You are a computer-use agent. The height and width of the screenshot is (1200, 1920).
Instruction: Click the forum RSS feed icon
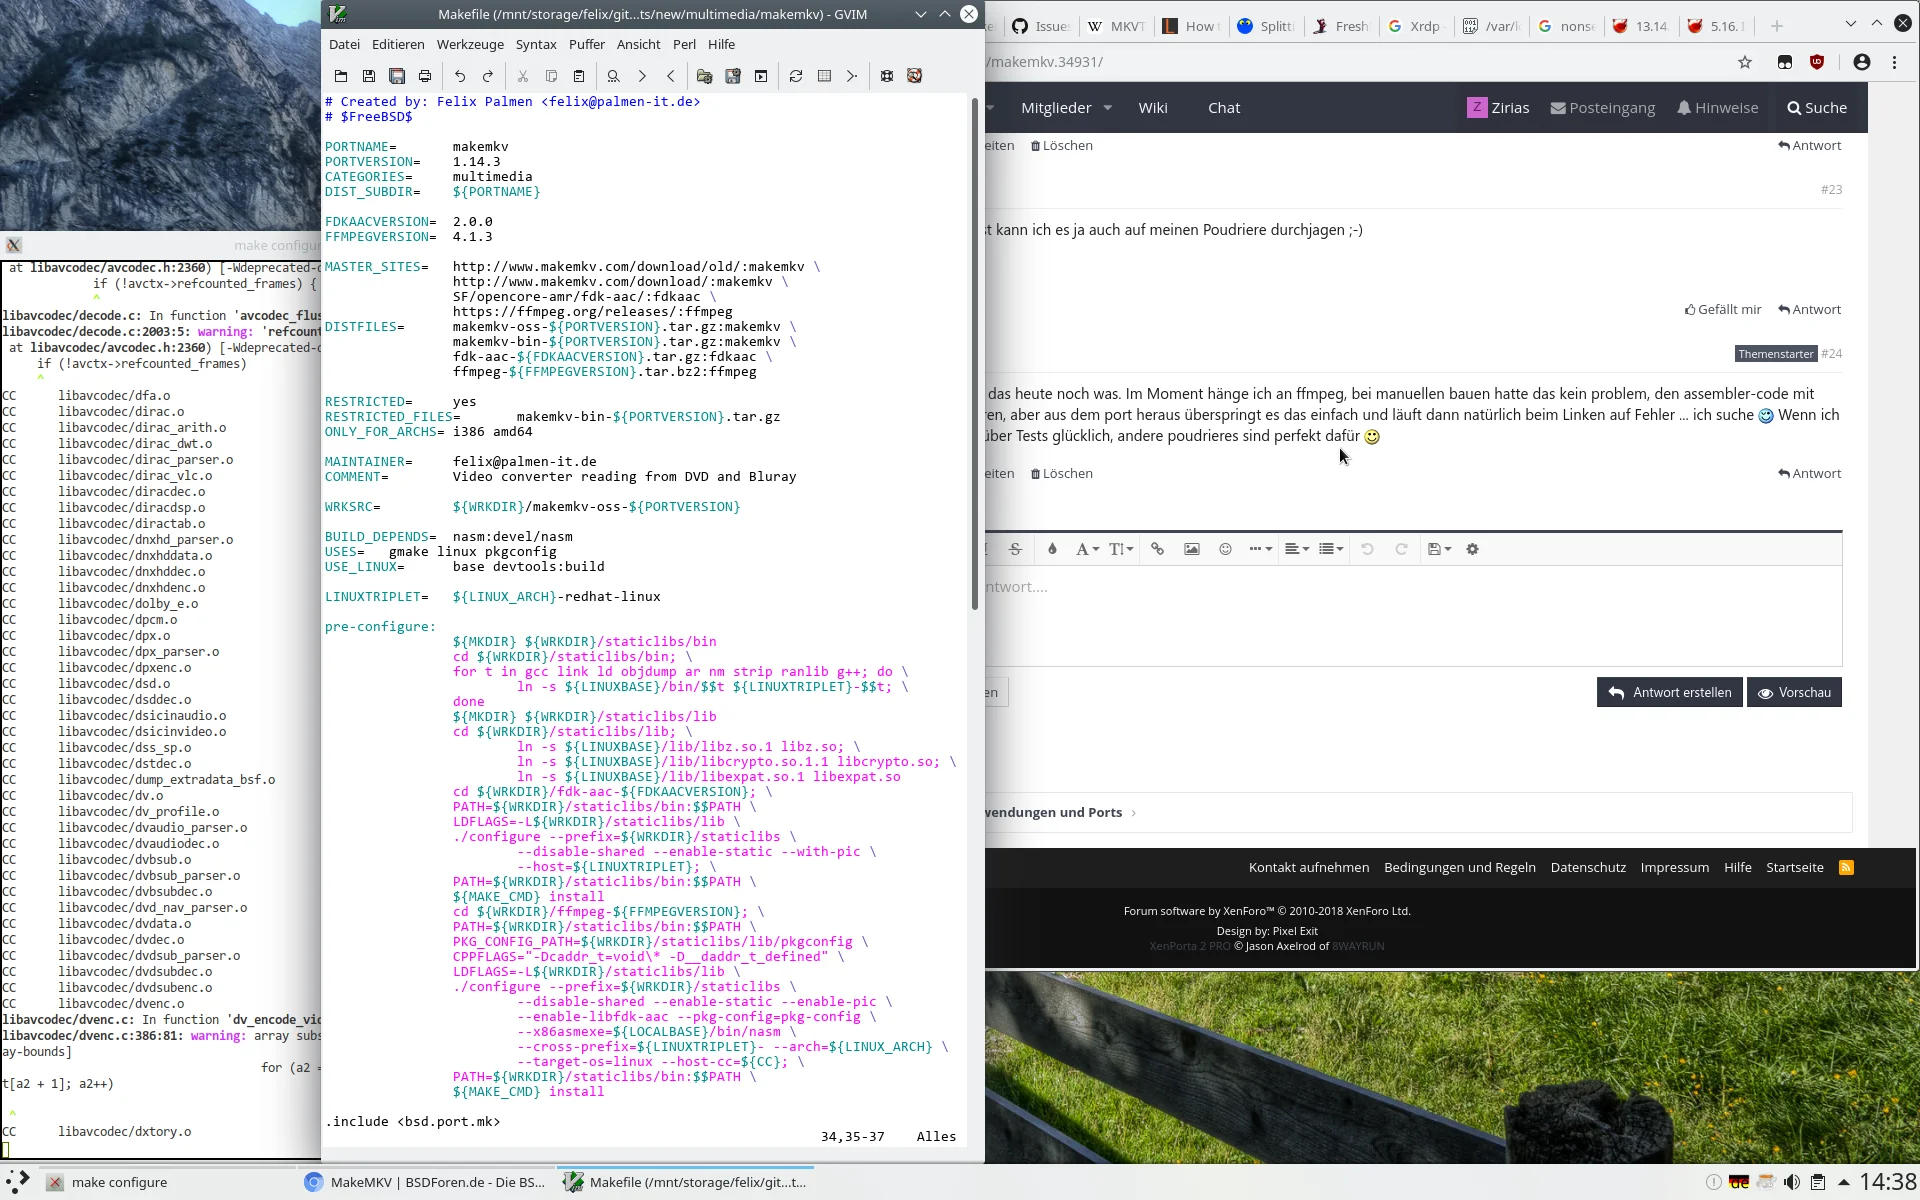(1847, 867)
